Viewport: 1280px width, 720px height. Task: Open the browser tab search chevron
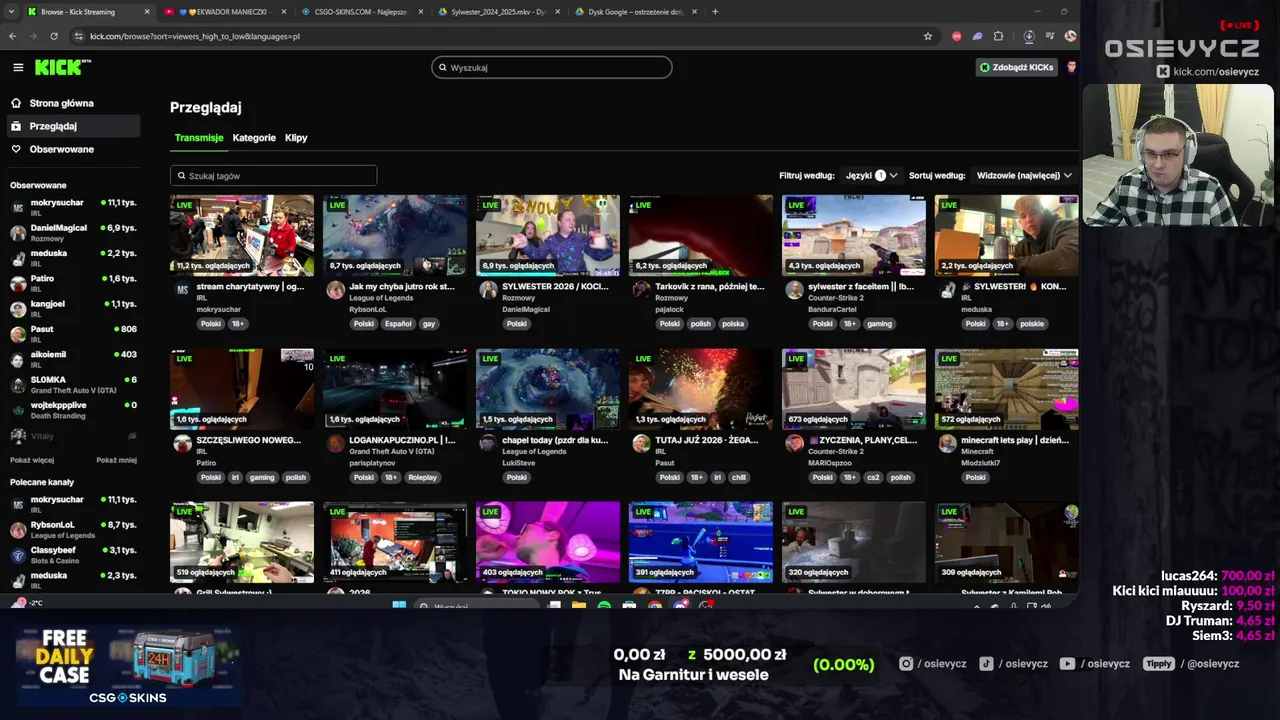coord(11,12)
